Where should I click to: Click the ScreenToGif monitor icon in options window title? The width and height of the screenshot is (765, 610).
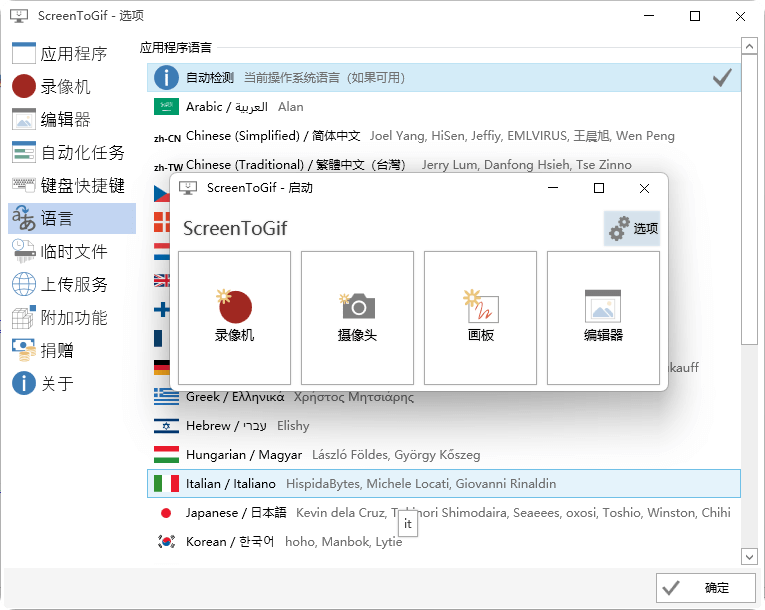(x=19, y=16)
